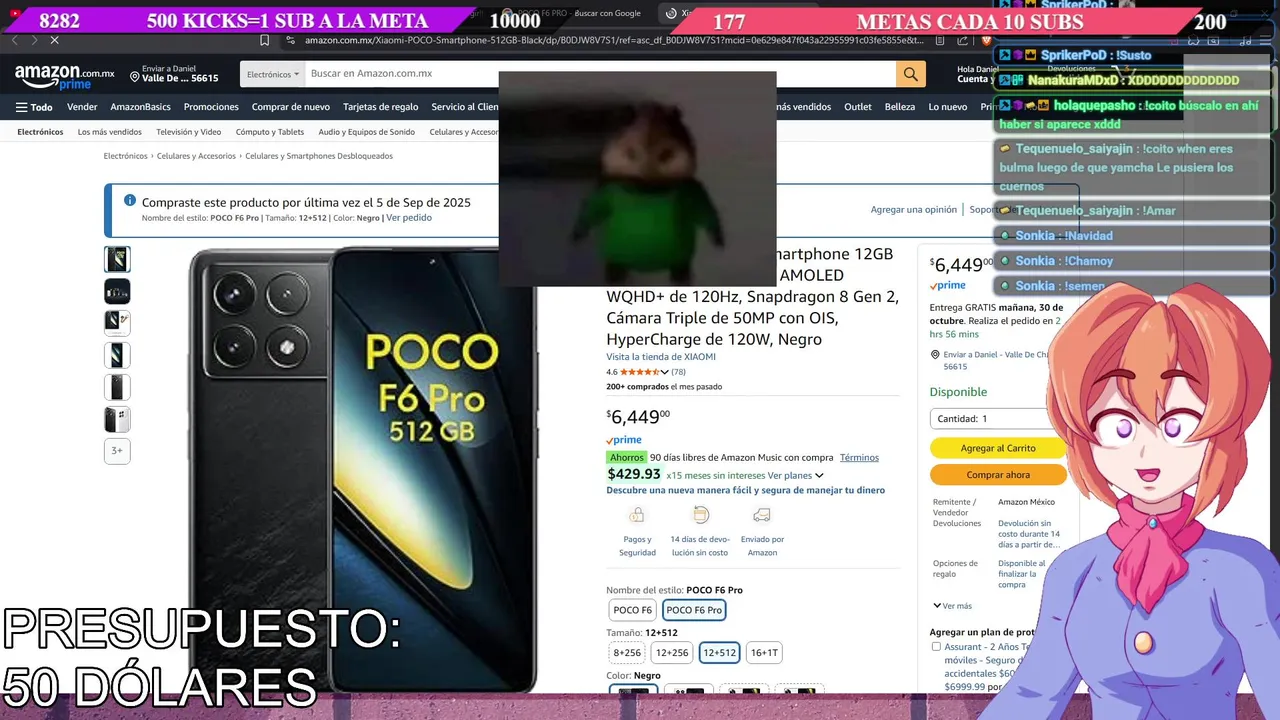Viewport: 1280px width, 720px height.
Task: Open Televisión y Video subcategory
Action: (x=188, y=132)
